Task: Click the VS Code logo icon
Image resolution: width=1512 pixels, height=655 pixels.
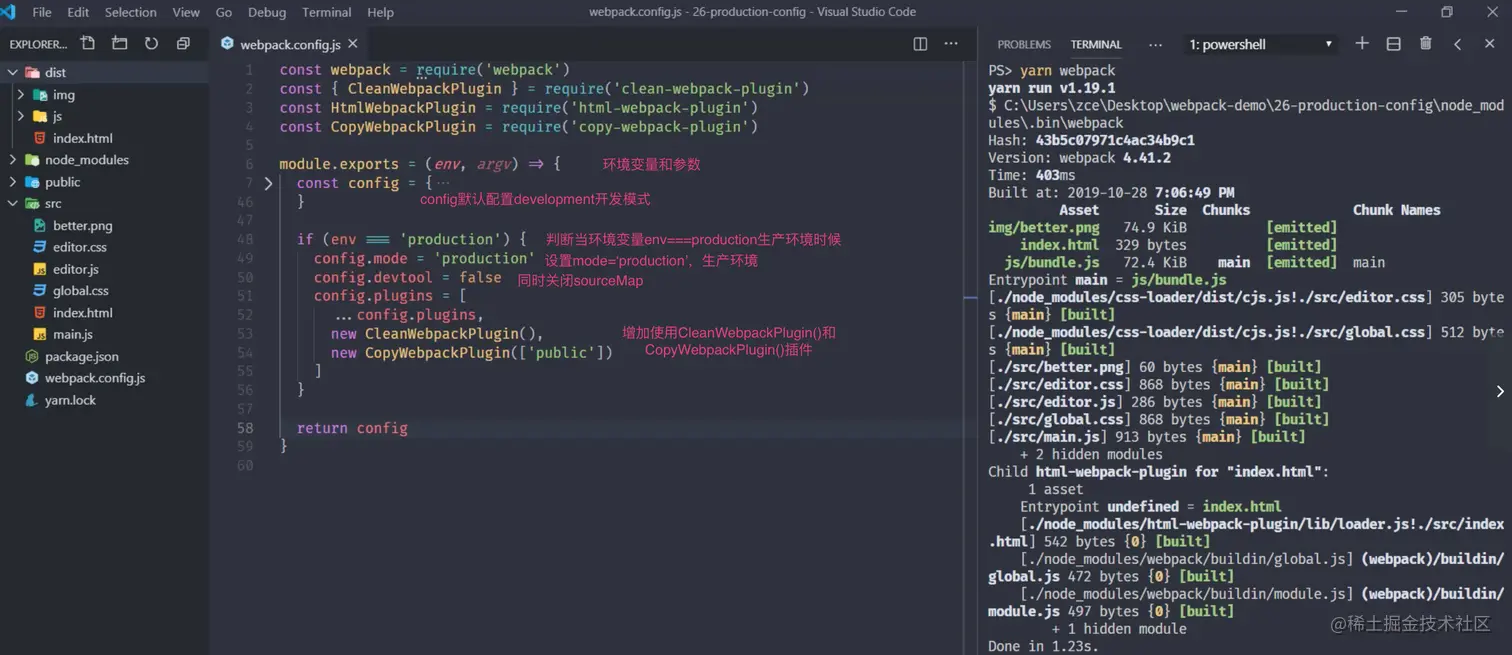Action: (9, 12)
